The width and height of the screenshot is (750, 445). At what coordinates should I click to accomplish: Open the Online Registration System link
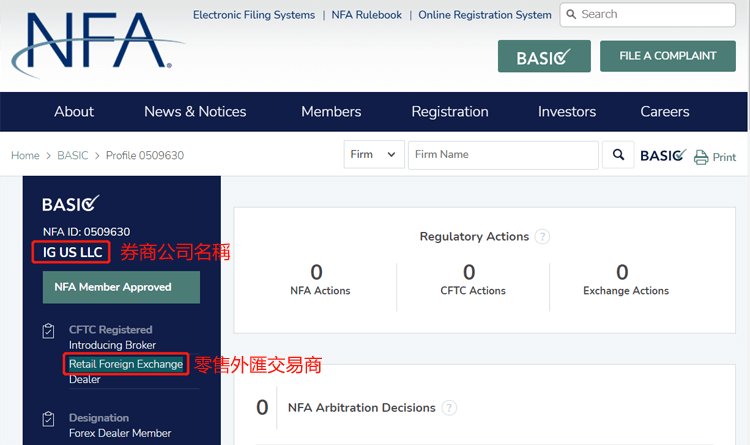click(x=485, y=15)
